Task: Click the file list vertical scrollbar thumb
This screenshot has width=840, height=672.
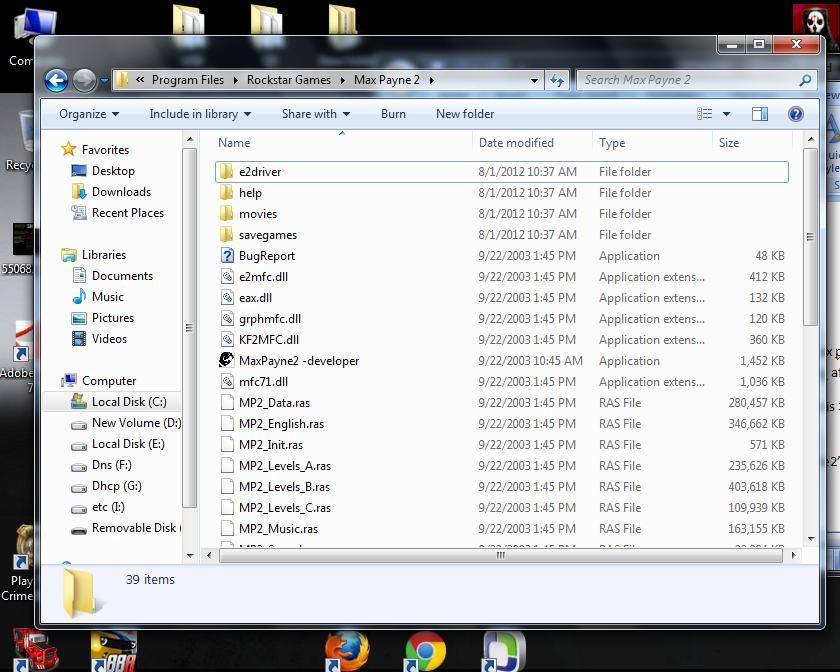Action: click(810, 236)
